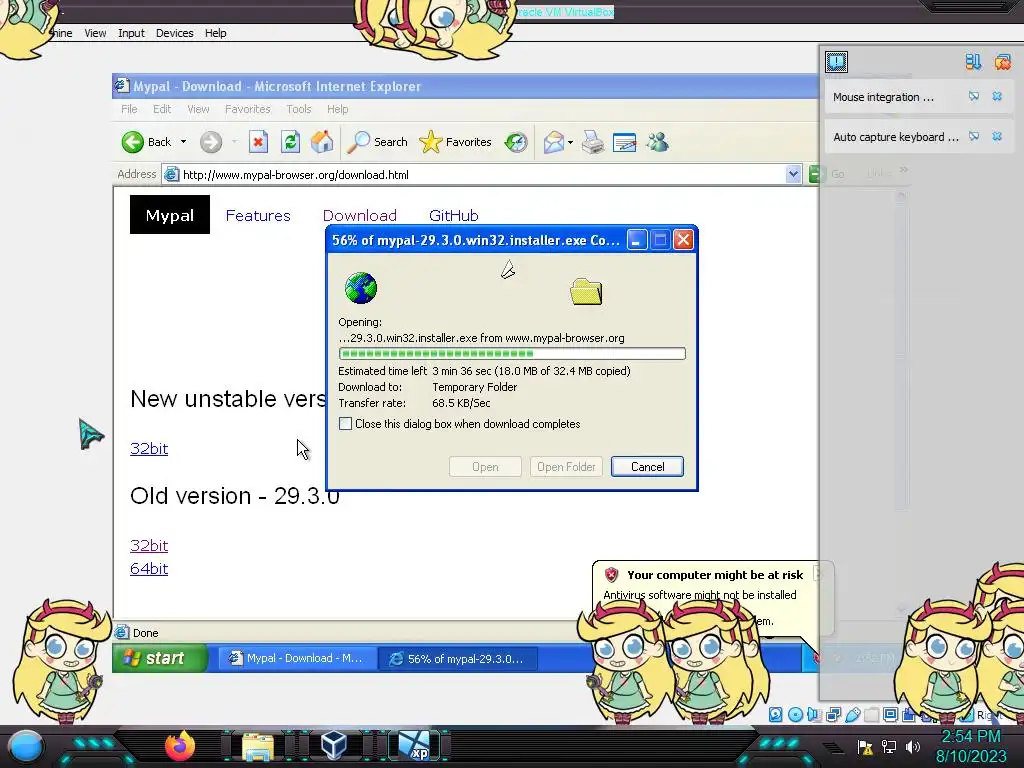
Task: Open the IE View menu
Action: (199, 109)
